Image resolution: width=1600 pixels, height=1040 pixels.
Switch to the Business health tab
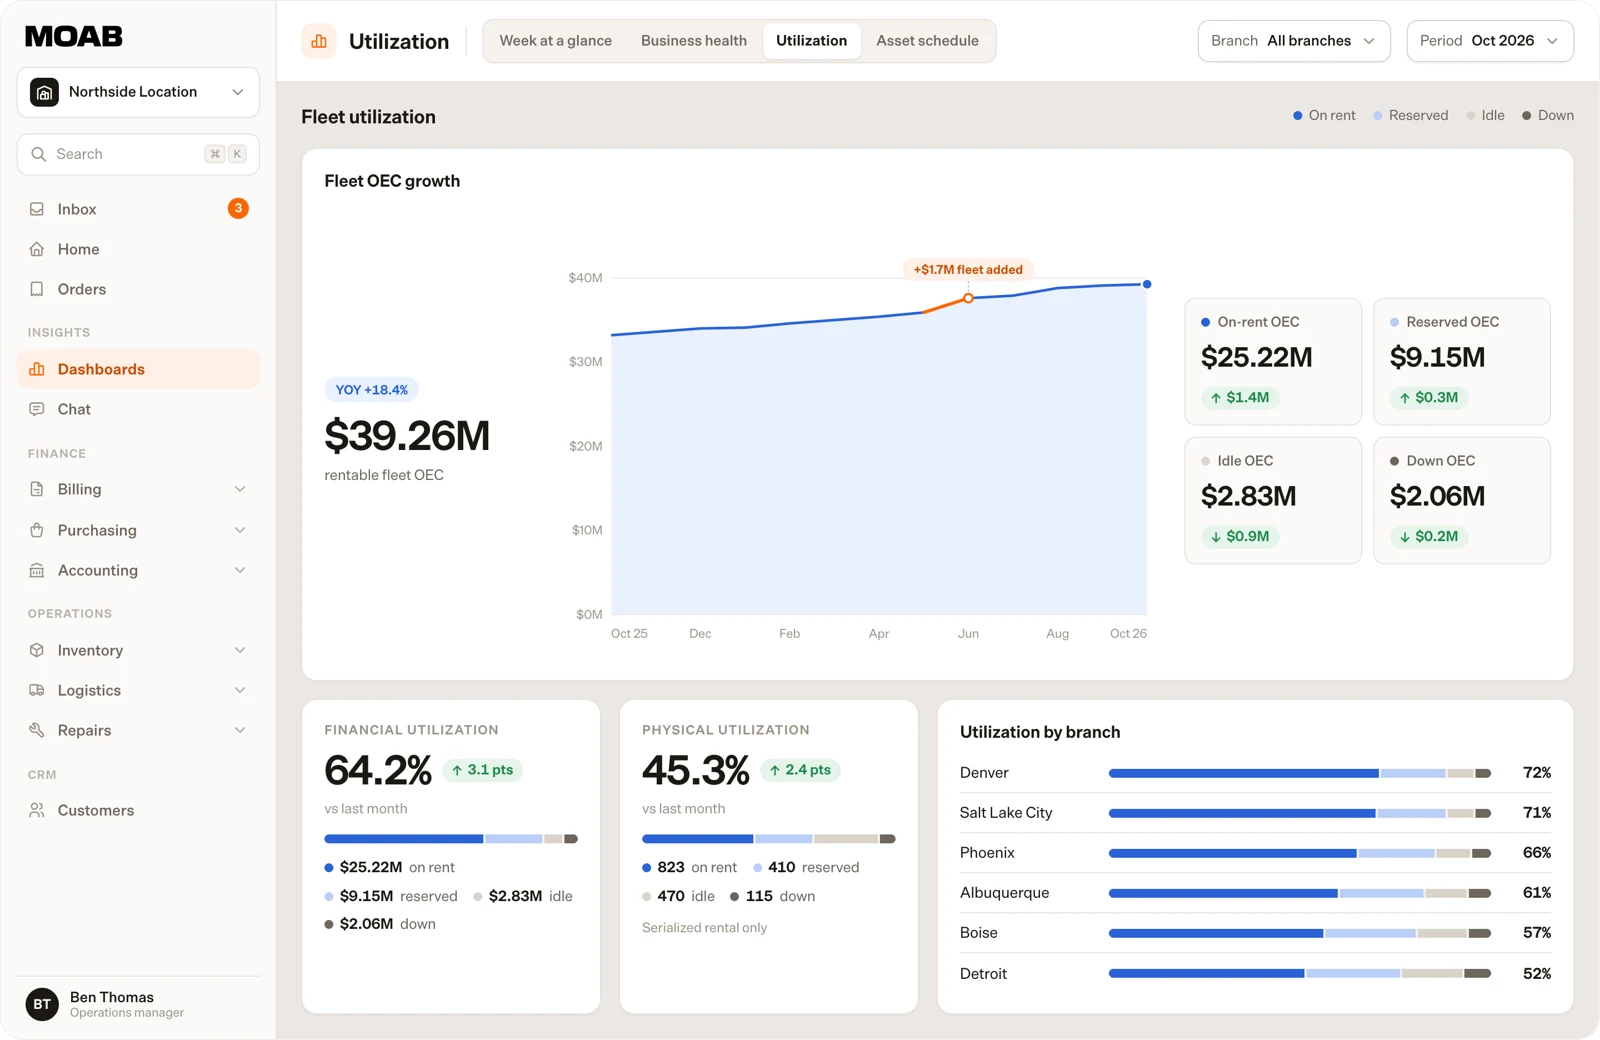[694, 41]
